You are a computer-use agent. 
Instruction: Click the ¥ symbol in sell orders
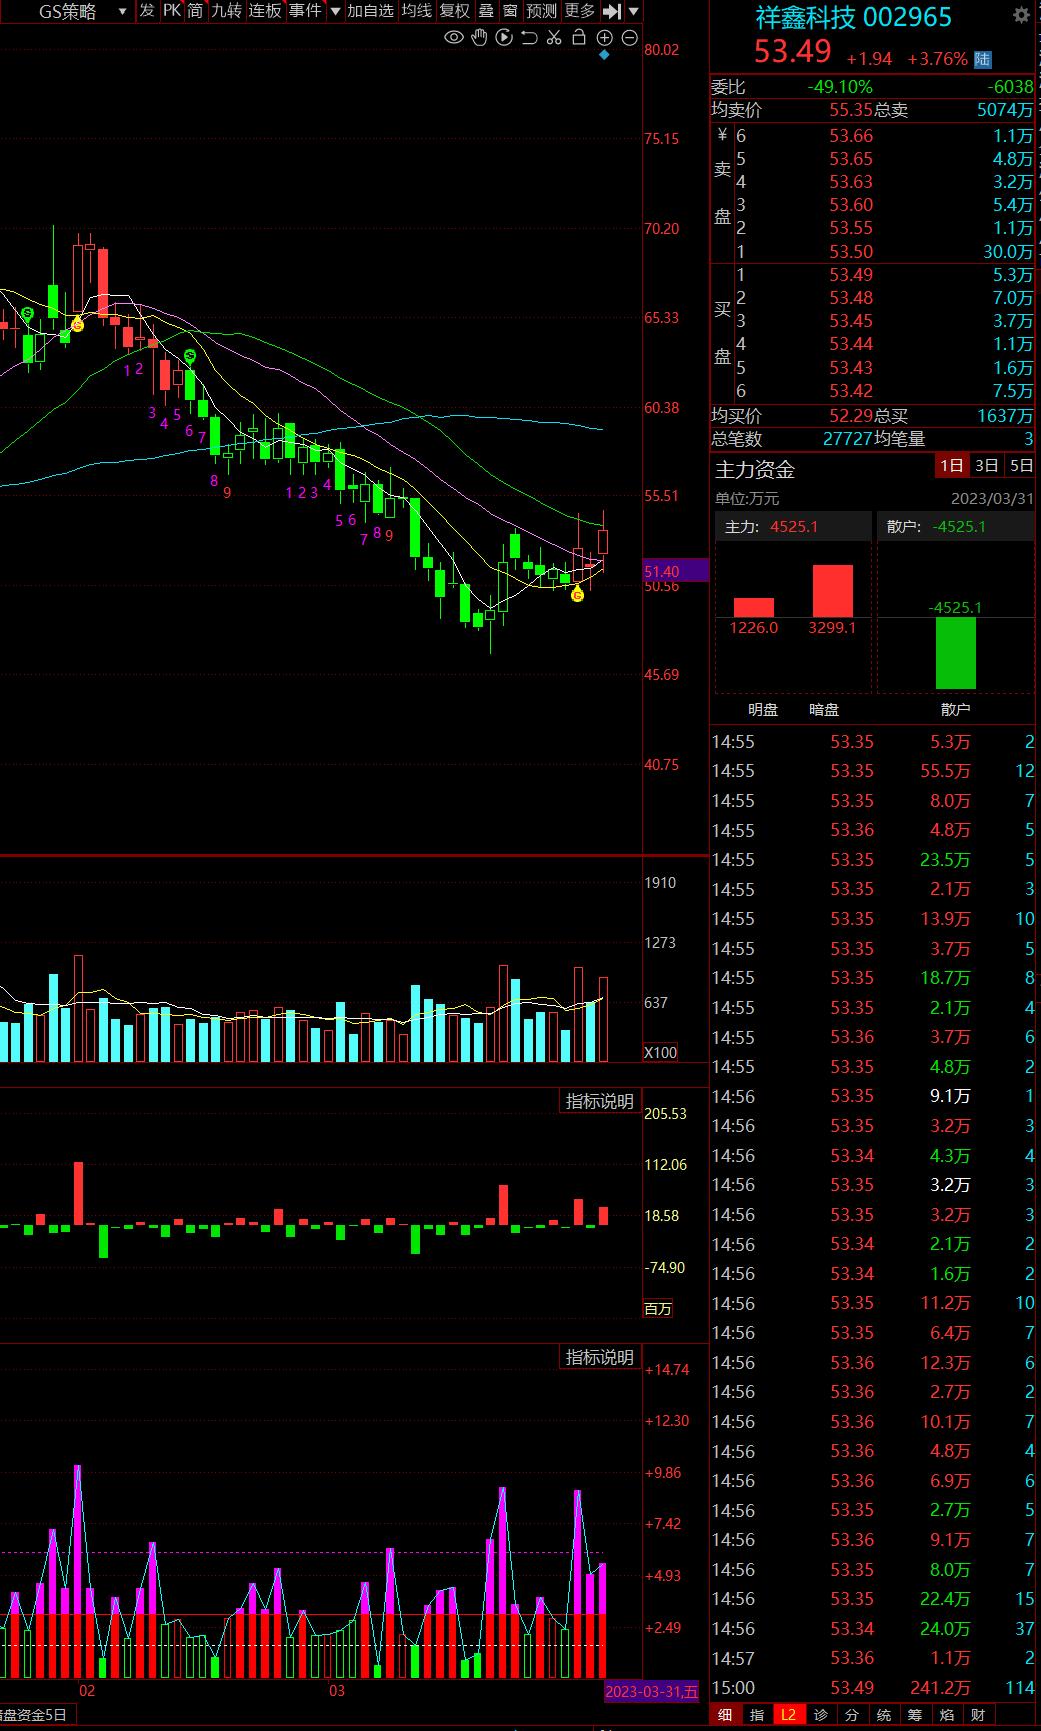point(722,135)
